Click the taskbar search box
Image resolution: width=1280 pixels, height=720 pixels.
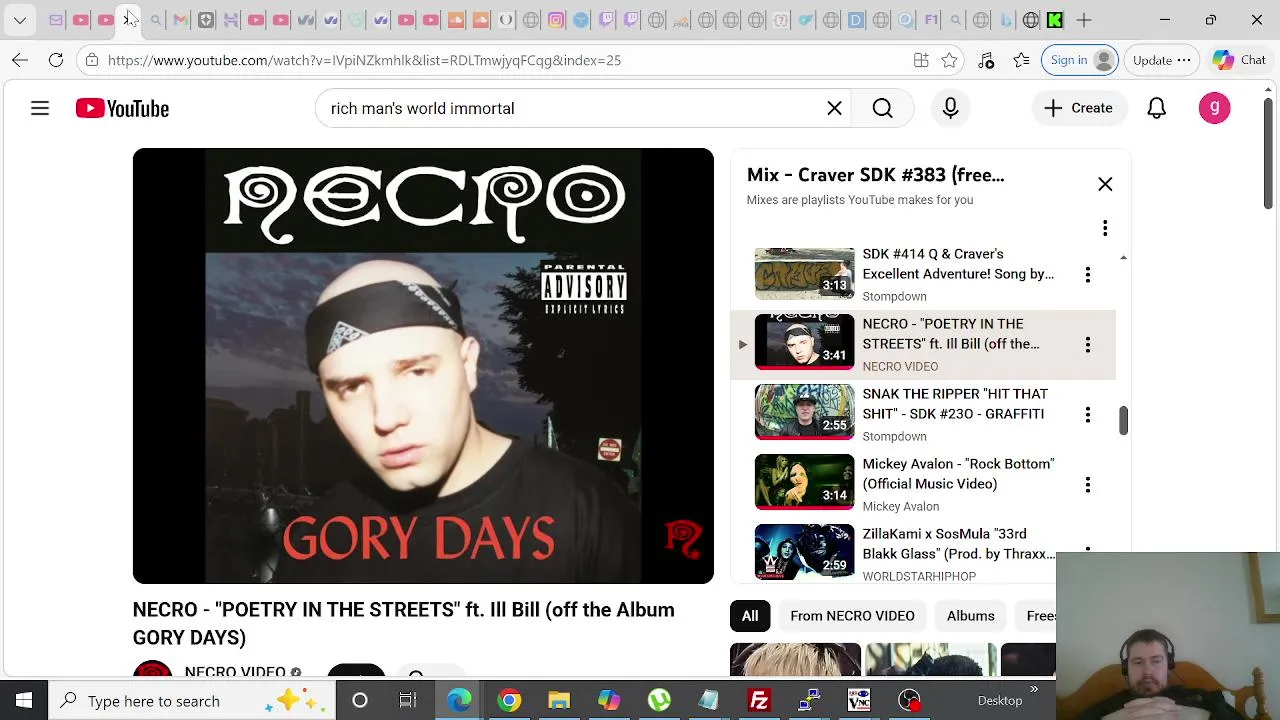(x=190, y=701)
